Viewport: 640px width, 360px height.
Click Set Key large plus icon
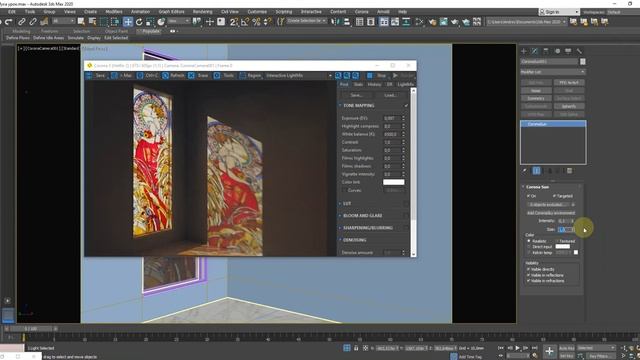pyautogui.click(x=549, y=351)
